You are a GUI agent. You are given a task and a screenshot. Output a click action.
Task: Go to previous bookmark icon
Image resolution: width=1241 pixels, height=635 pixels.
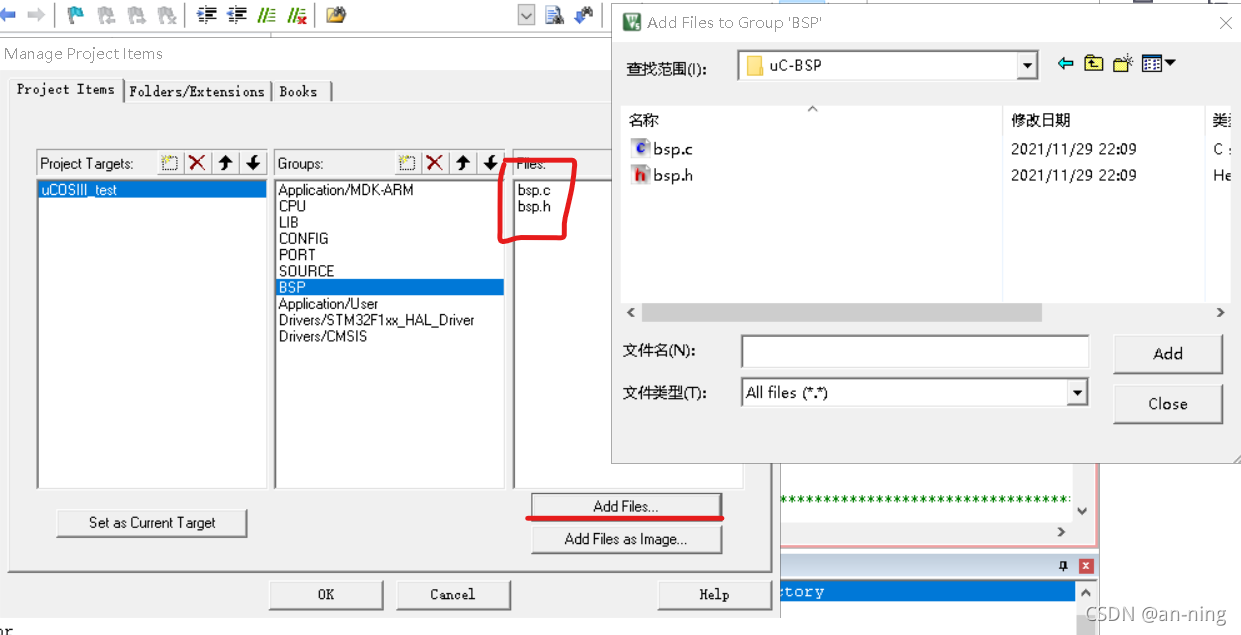click(105, 15)
